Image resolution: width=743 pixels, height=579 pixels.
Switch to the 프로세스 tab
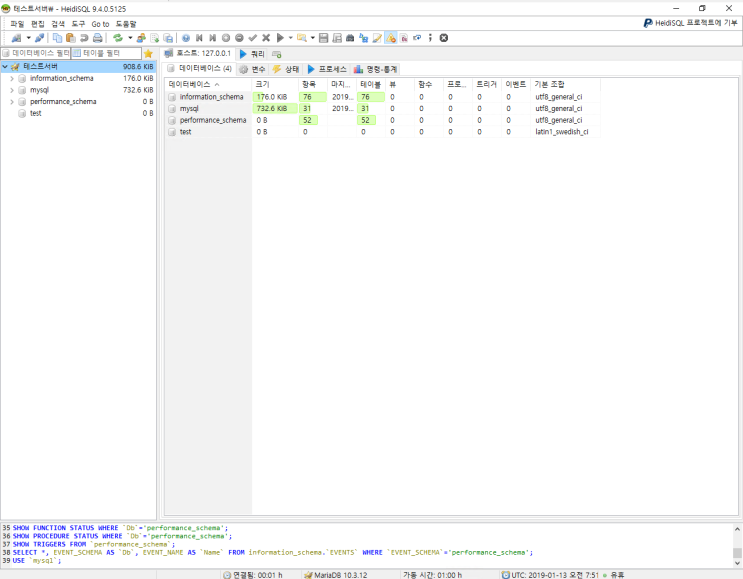(x=326, y=69)
